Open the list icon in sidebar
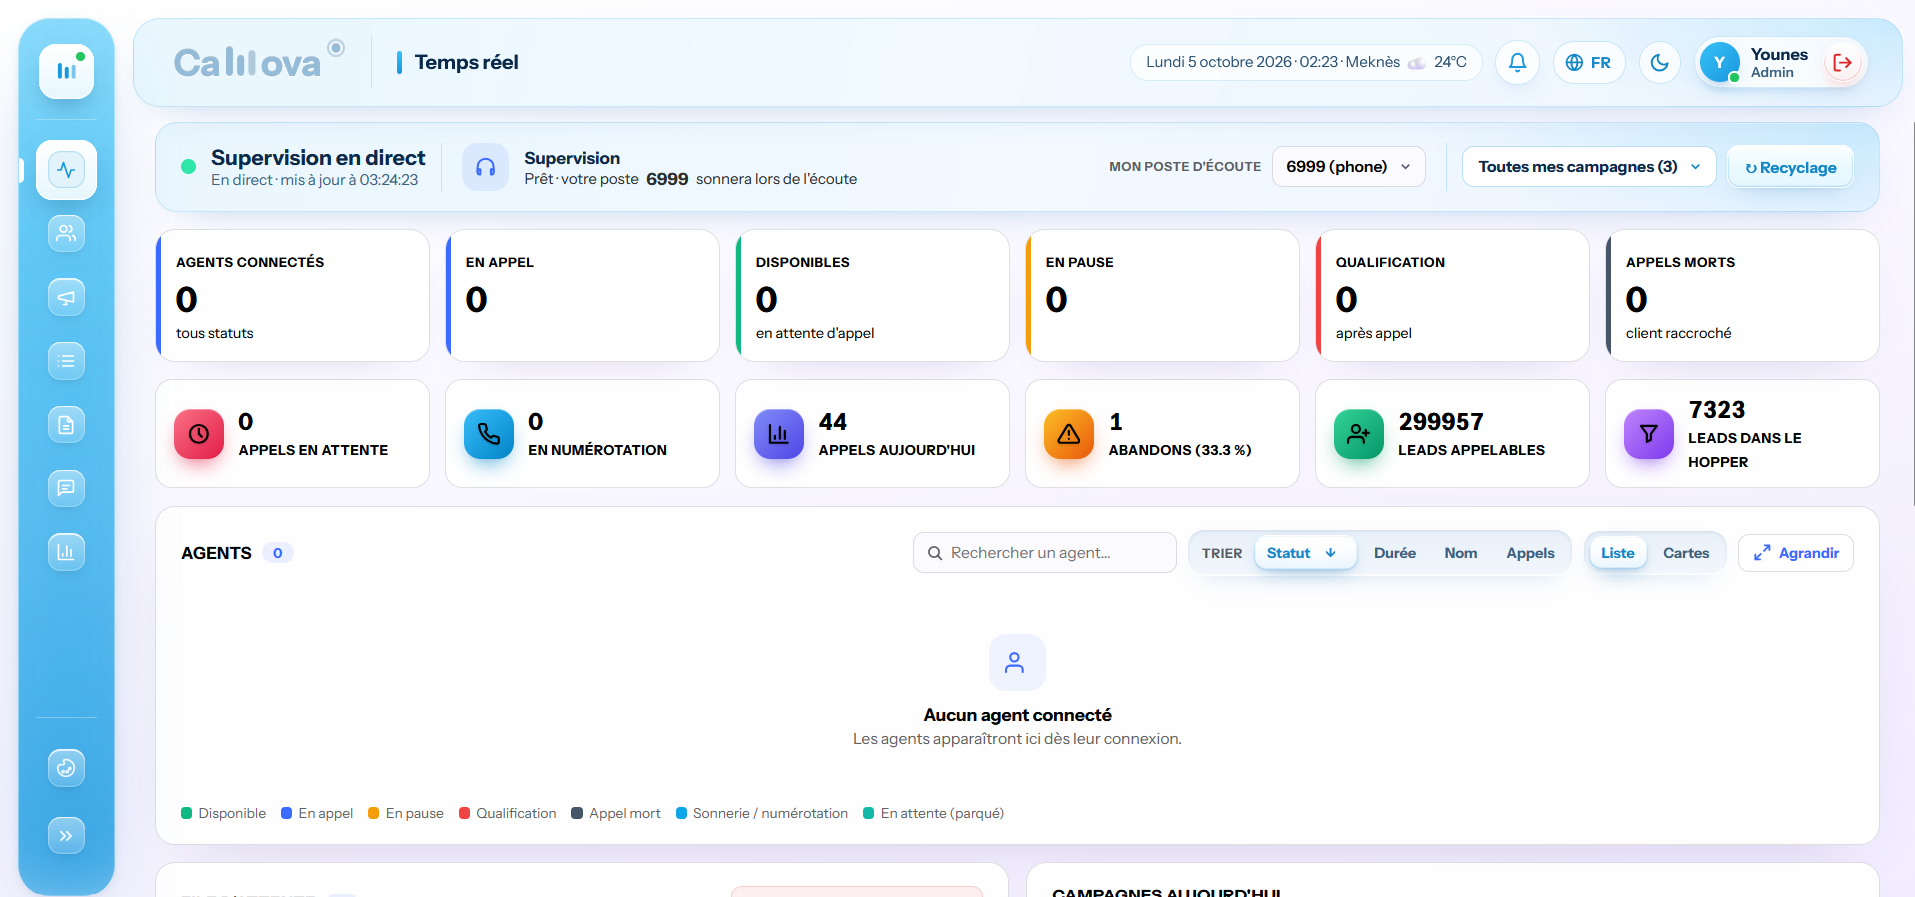Image resolution: width=1915 pixels, height=897 pixels. click(66, 361)
